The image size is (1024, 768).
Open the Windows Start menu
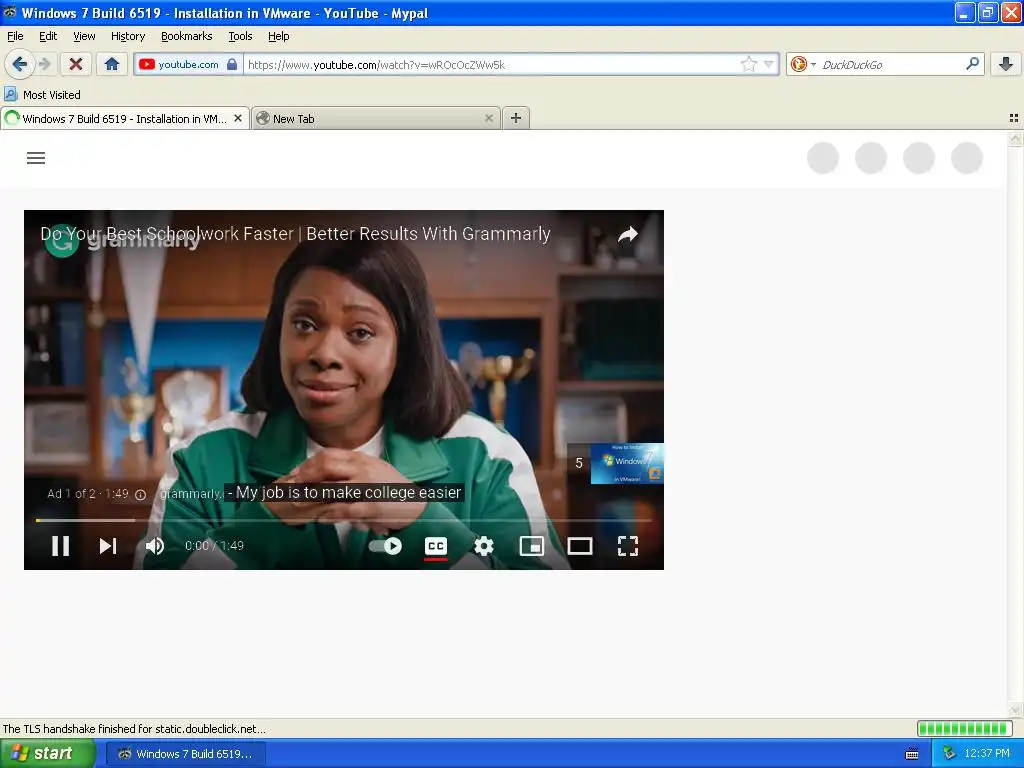[47, 753]
